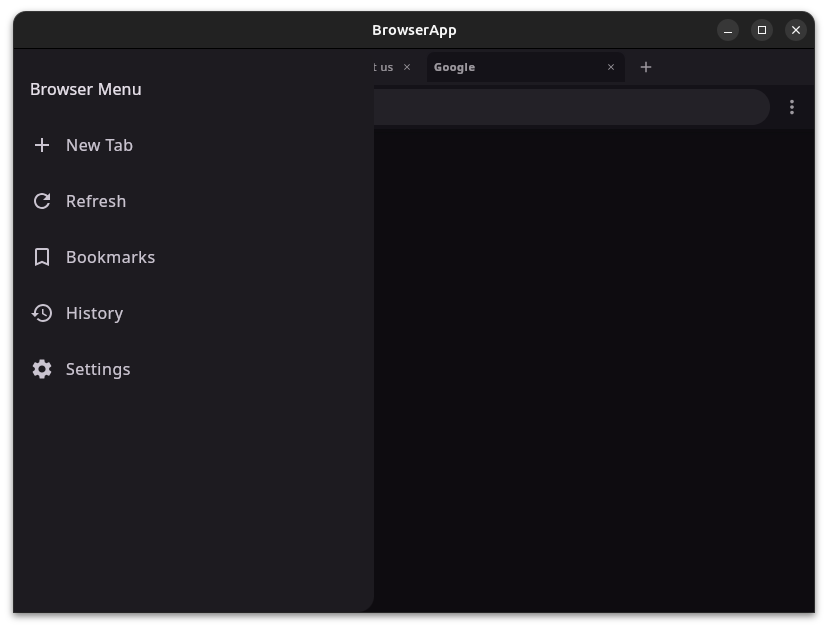
Task: Click the address bar field
Action: pyautogui.click(x=571, y=107)
